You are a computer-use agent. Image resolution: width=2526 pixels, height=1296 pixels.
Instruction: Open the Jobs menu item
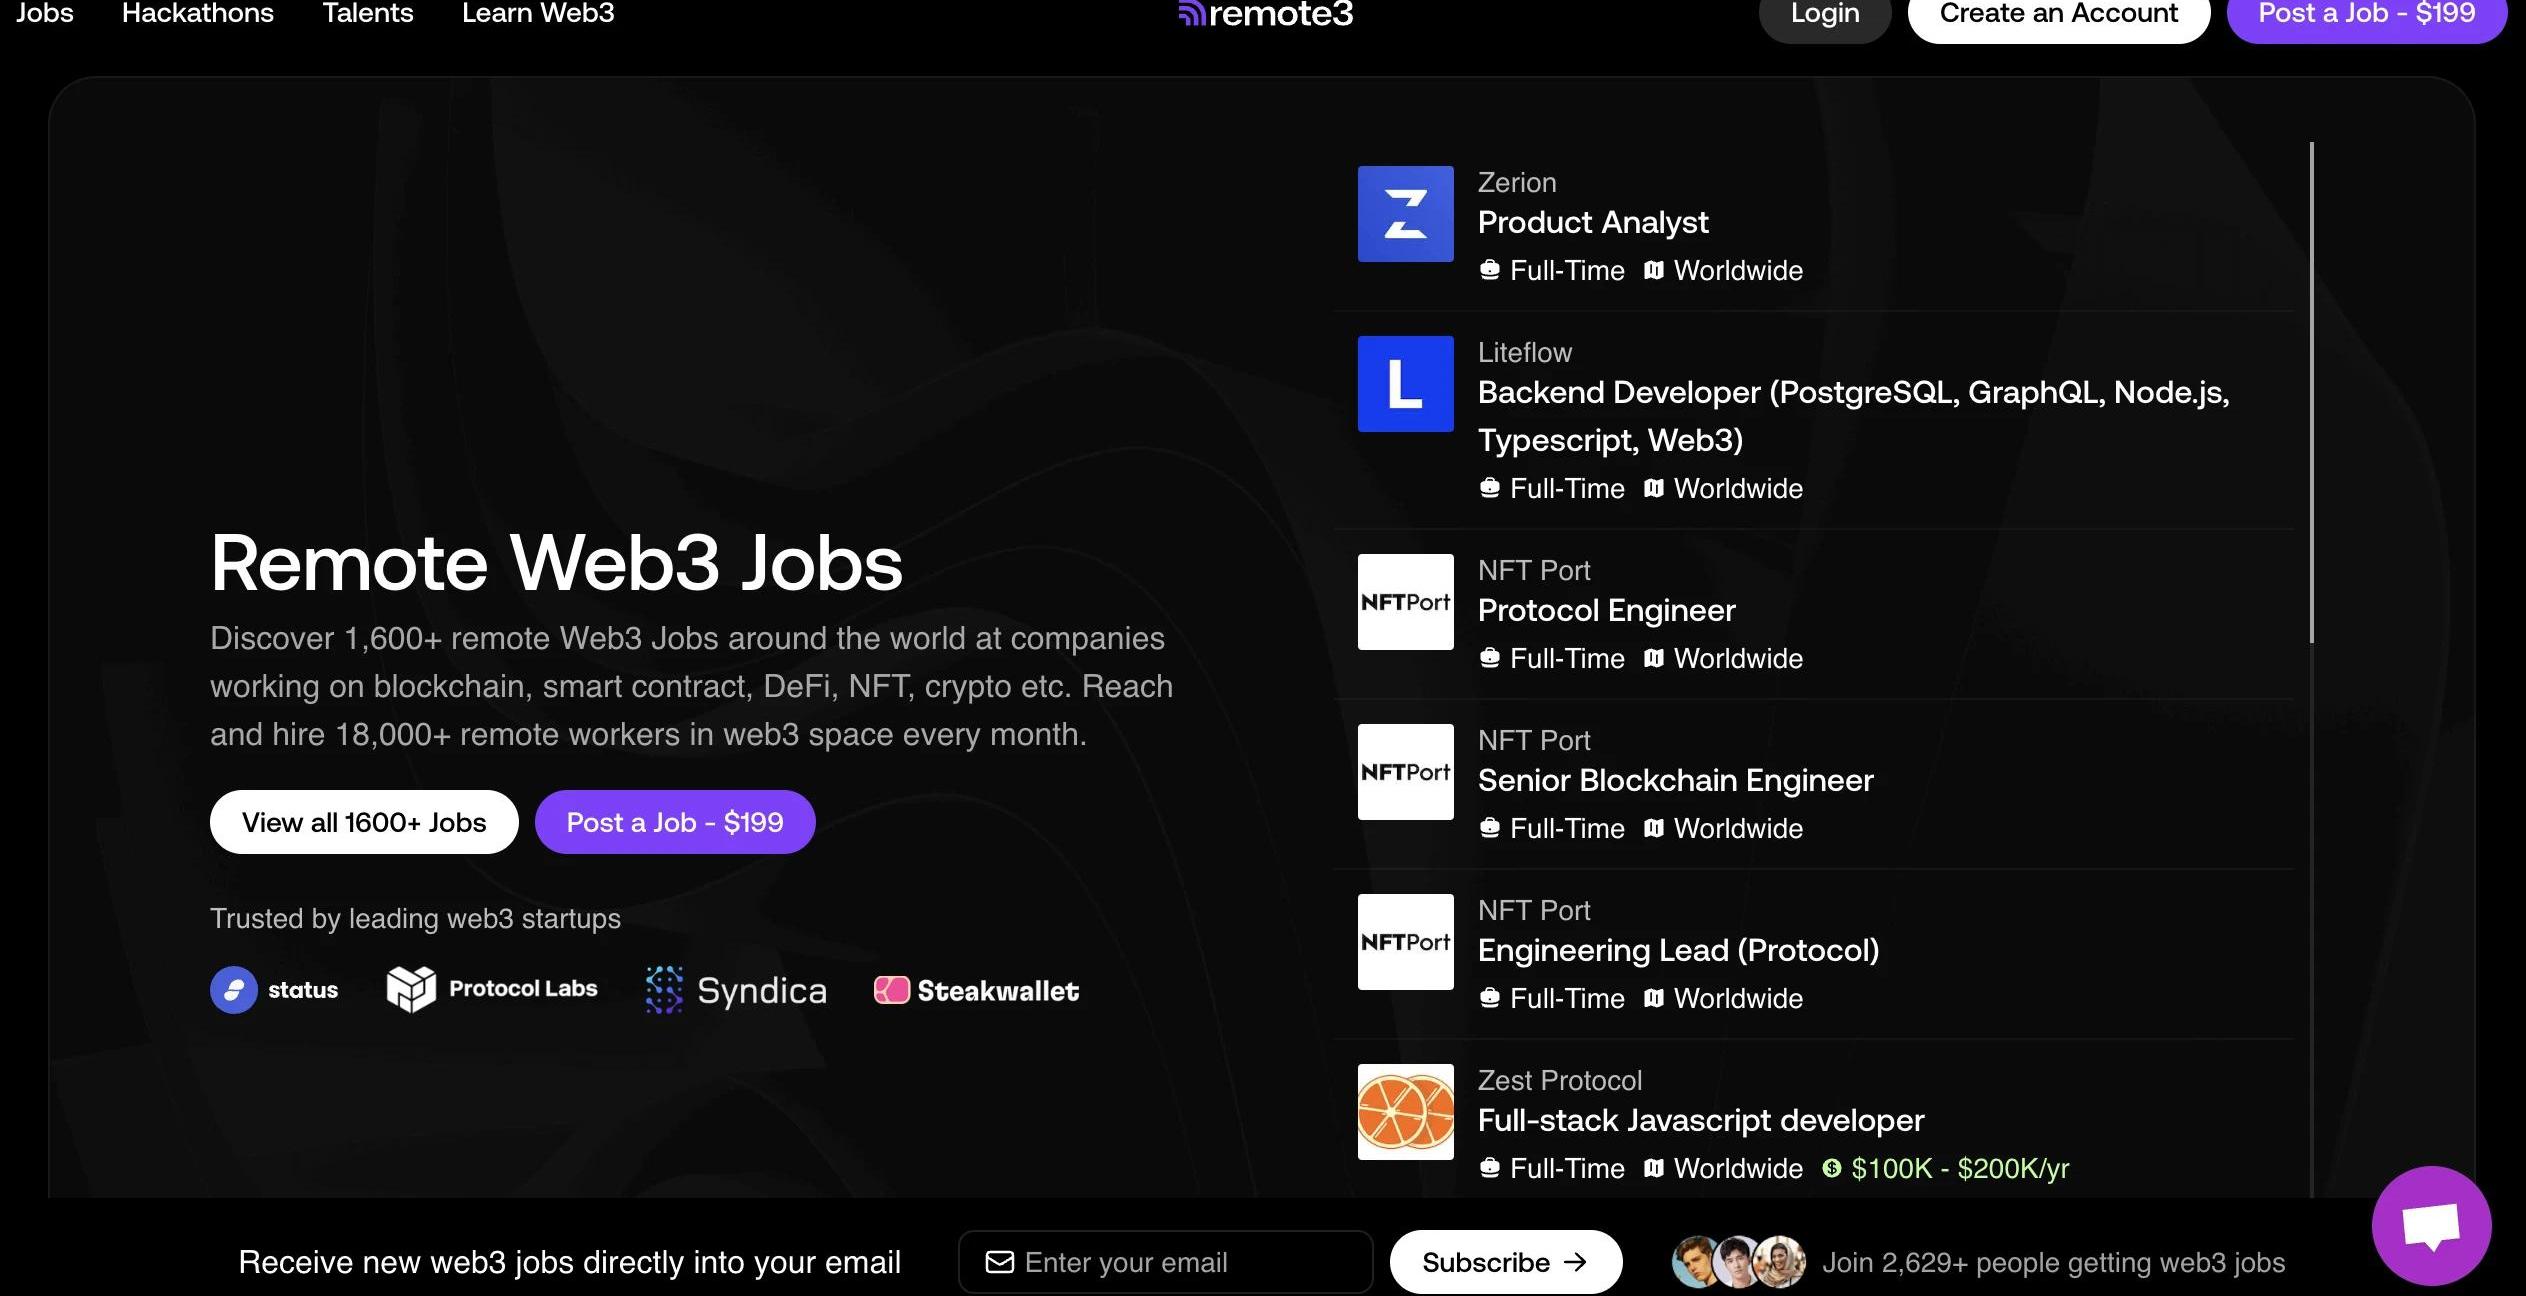tap(45, 13)
